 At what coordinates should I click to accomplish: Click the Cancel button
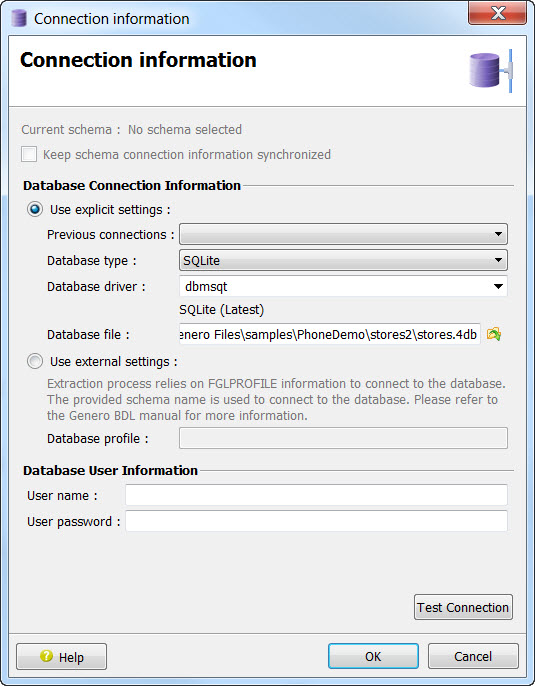[473, 656]
